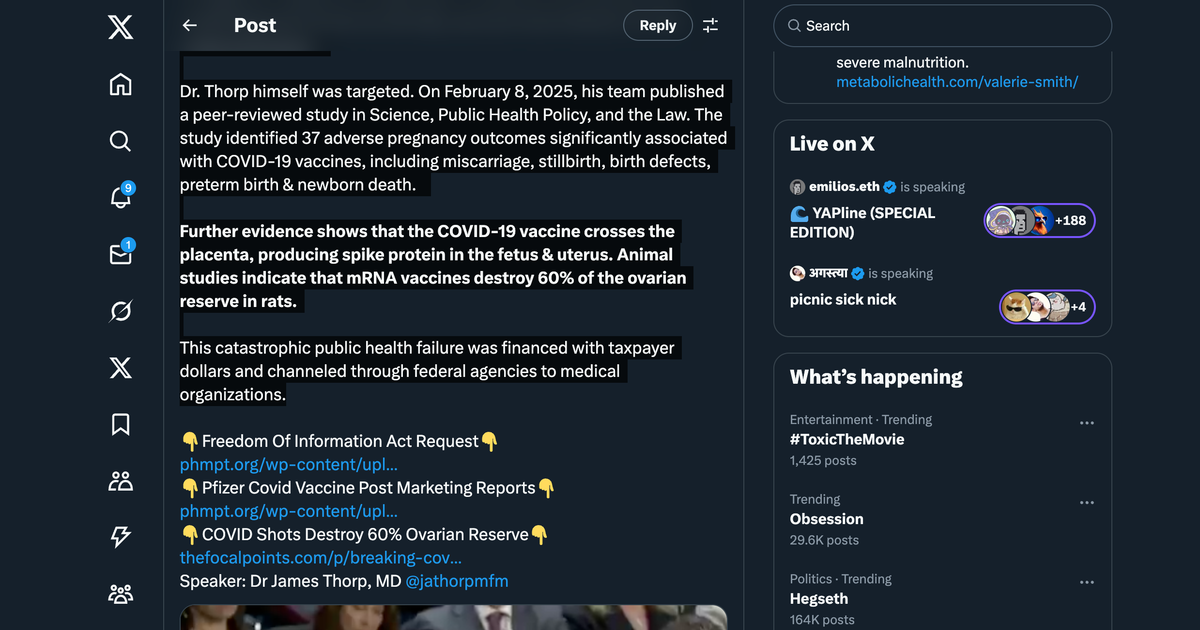Open emilios.eth host profile

tap(845, 187)
